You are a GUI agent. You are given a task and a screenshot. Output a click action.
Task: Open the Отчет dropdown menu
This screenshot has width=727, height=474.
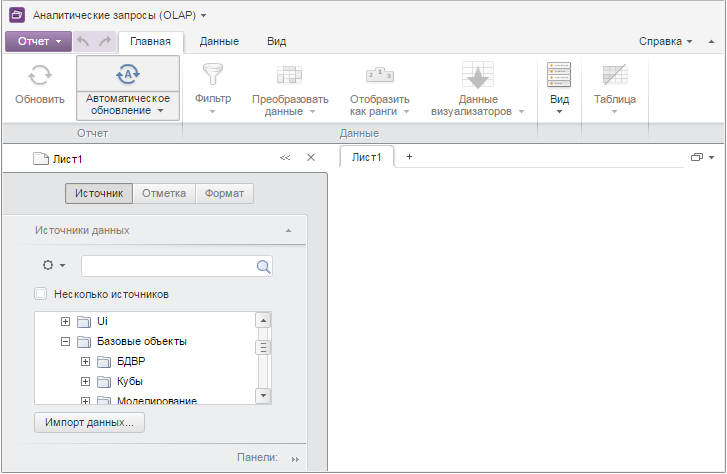coord(39,41)
